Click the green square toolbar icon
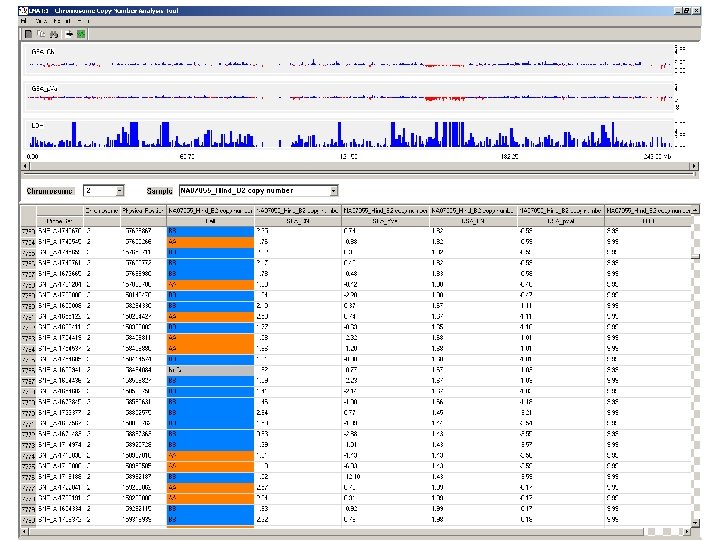This screenshot has height=540, width=720. [81, 34]
